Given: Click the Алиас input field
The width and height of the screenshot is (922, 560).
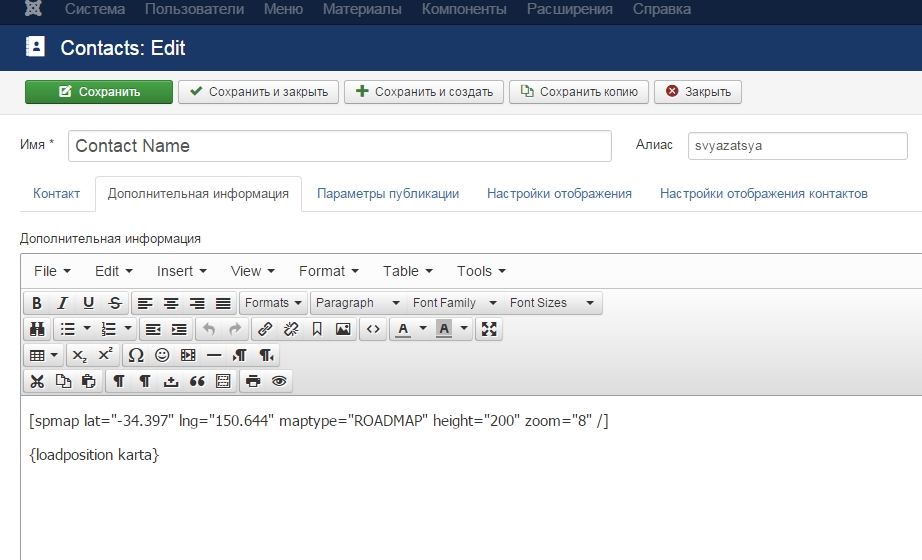Looking at the screenshot, I should click(x=797, y=146).
